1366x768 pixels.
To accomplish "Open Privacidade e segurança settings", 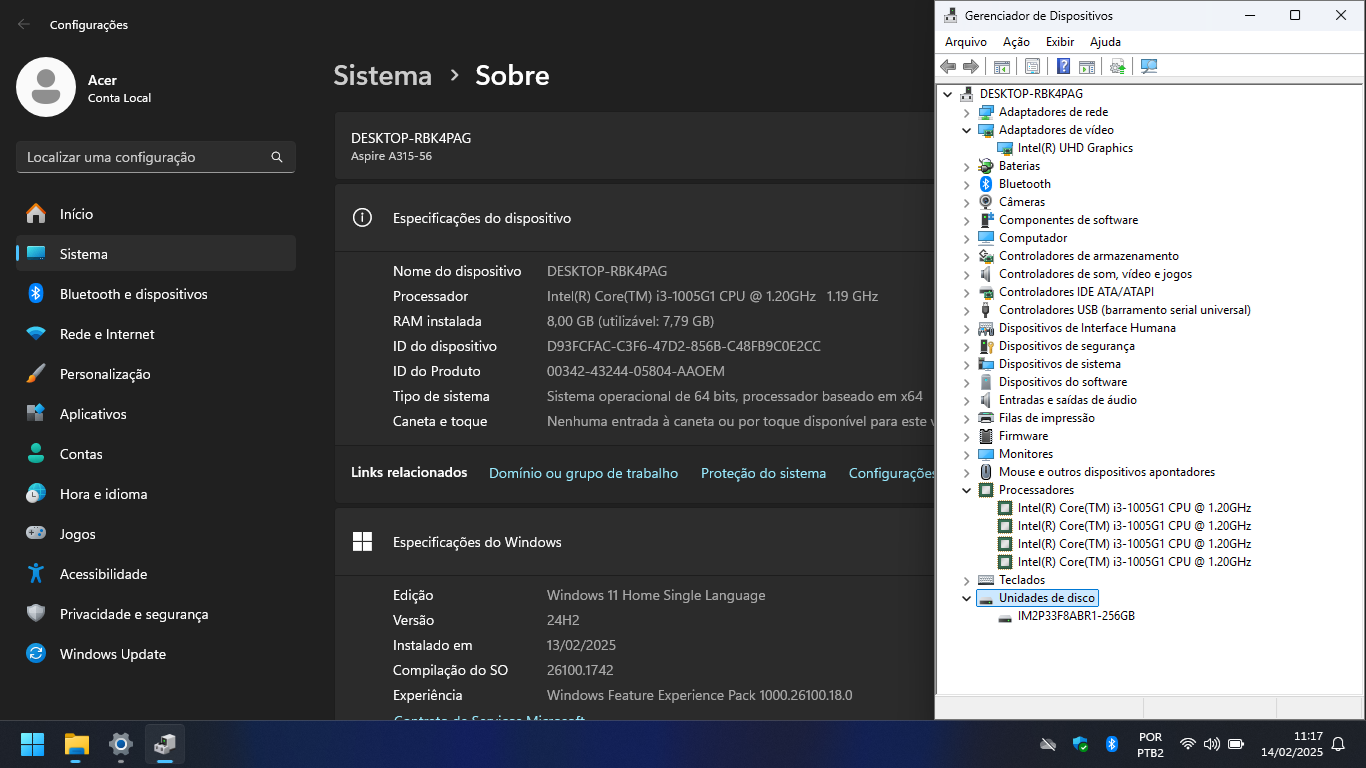I will coord(155,614).
